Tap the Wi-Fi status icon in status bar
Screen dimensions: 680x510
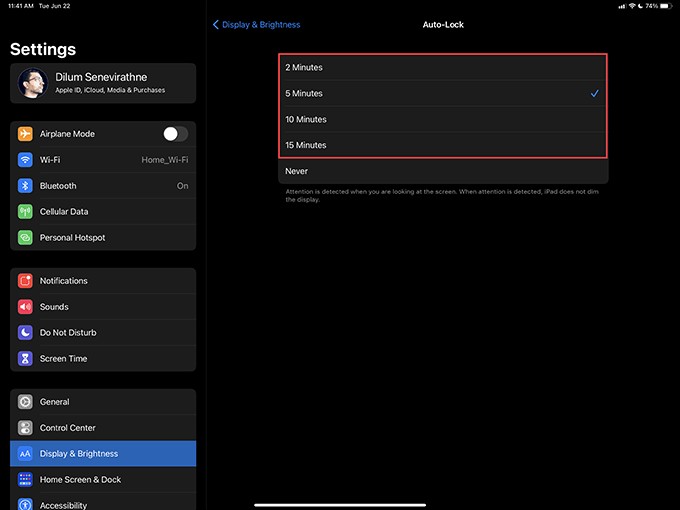pos(632,6)
